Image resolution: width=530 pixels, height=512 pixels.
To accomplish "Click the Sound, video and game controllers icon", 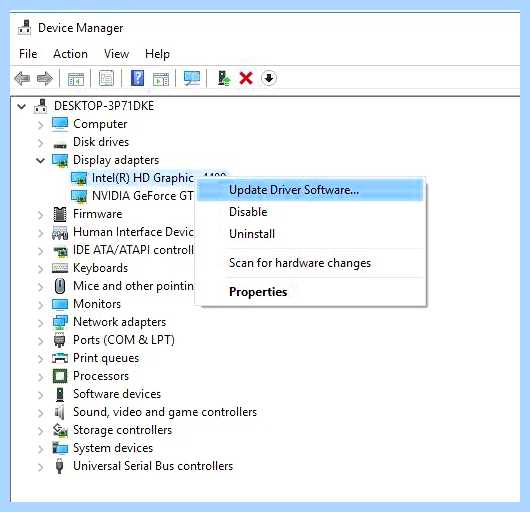I will 59,412.
